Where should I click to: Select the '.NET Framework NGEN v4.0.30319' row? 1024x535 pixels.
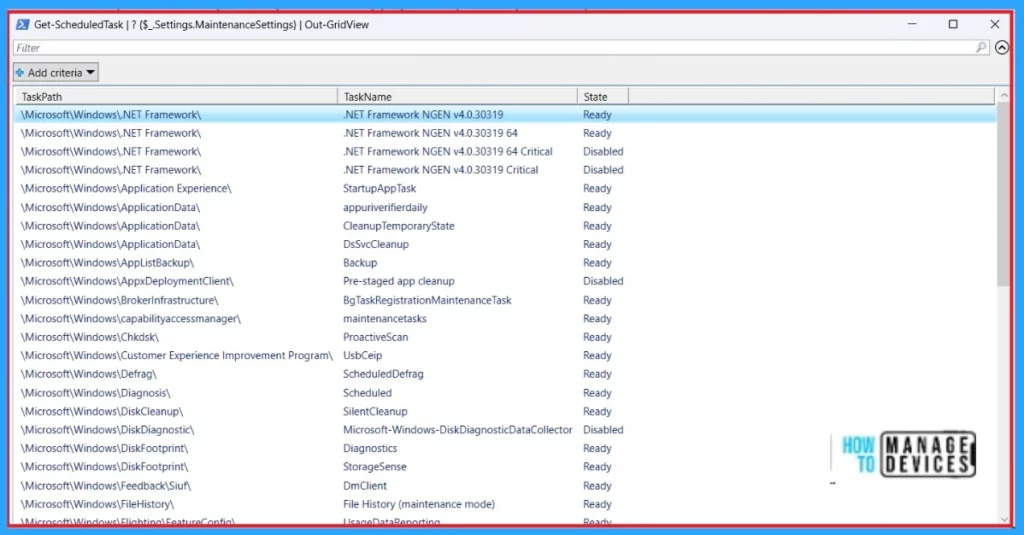click(x=505, y=114)
